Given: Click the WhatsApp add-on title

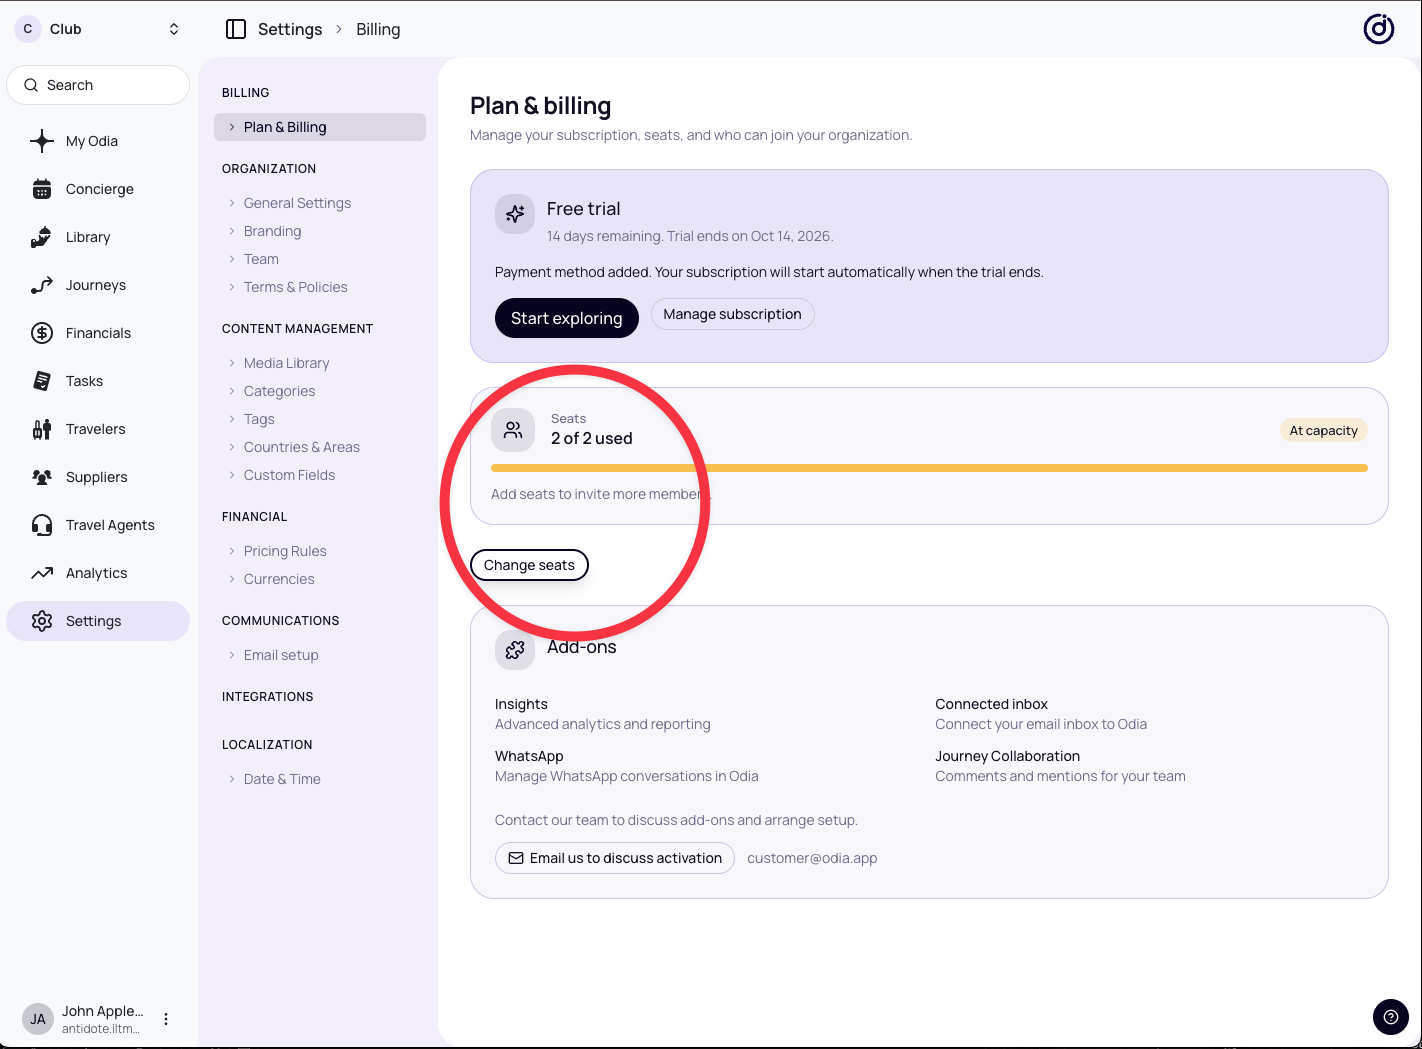Looking at the screenshot, I should click(529, 756).
